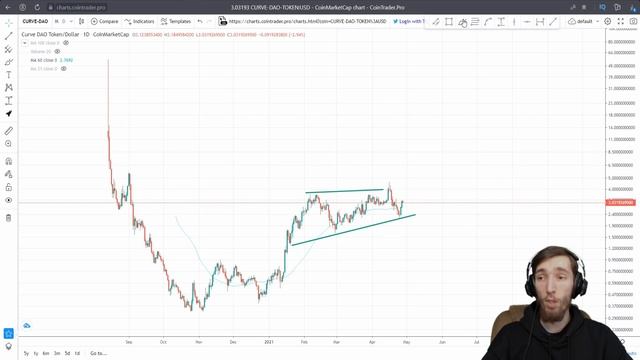Image resolution: width=640 pixels, height=360 pixels.
Task: Click the document copy icon beside URL
Action: [222, 21]
